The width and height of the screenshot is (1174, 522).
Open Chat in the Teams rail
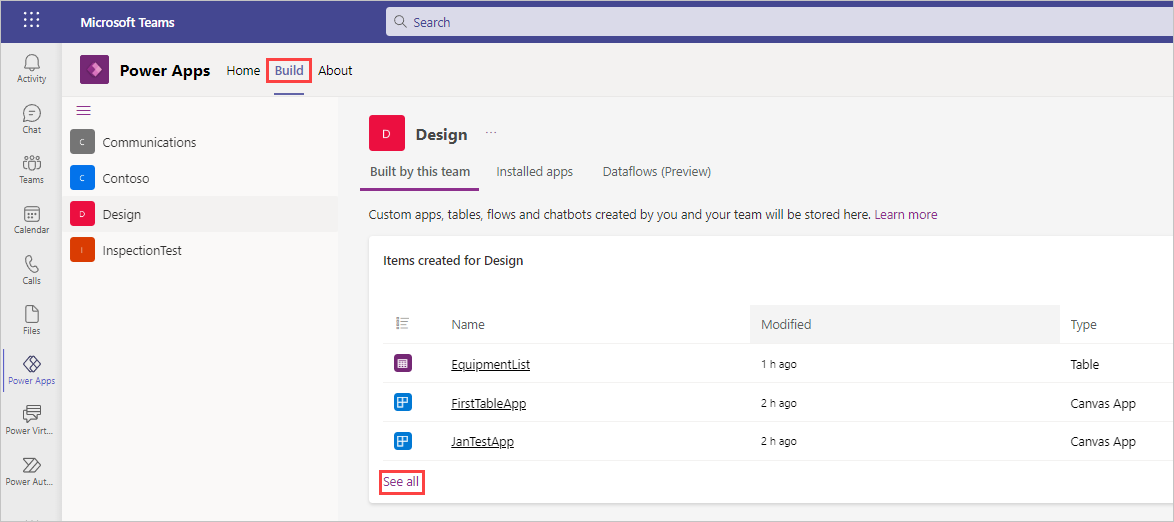pos(31,119)
